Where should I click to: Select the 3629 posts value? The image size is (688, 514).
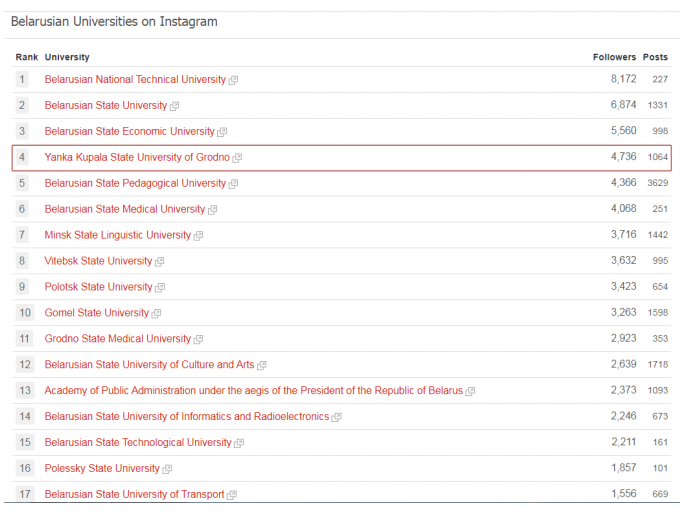click(x=658, y=183)
